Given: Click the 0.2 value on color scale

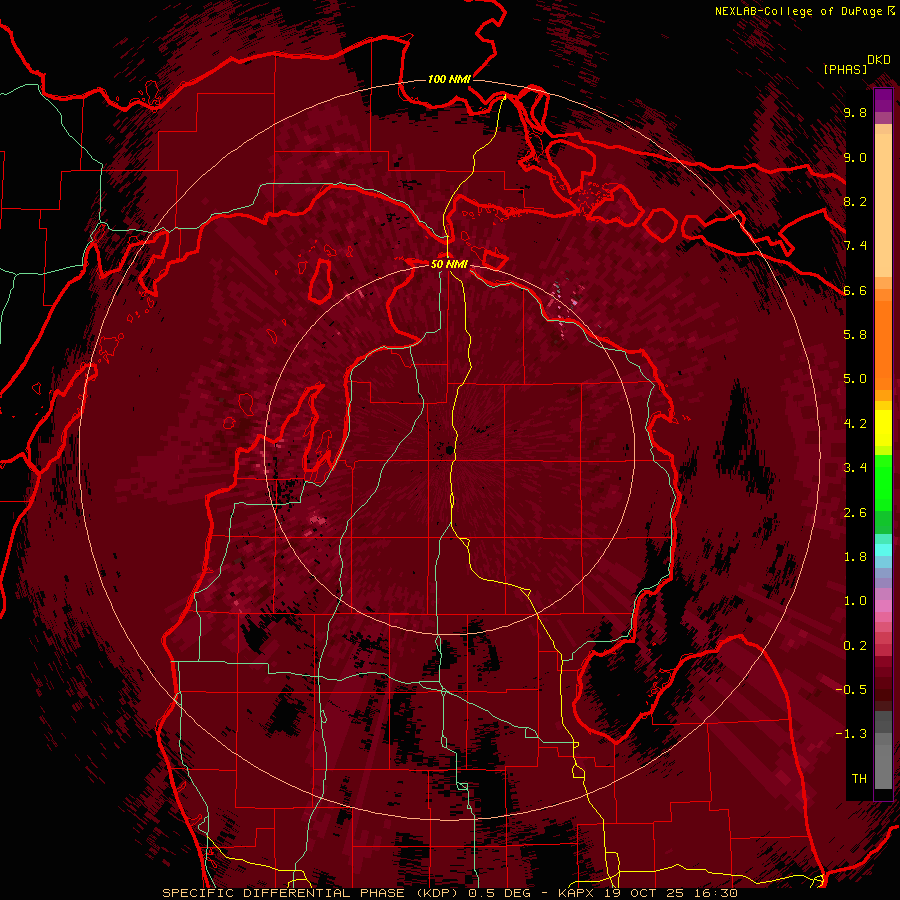Looking at the screenshot, I should coord(855,646).
